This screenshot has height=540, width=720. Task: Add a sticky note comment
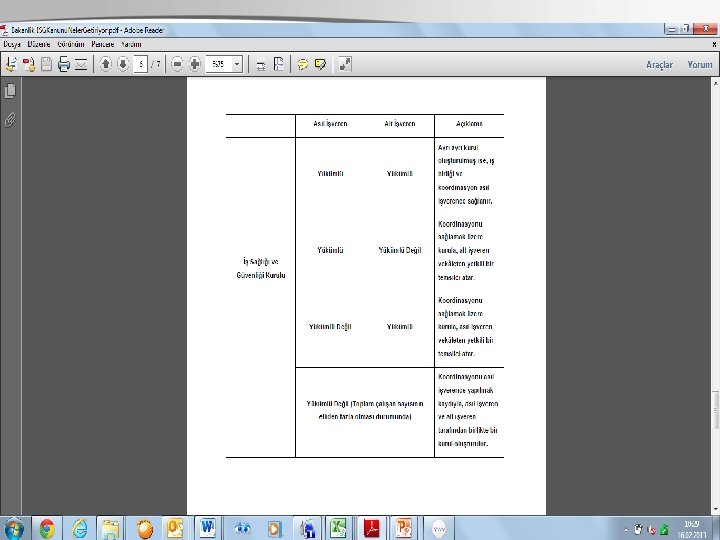click(303, 64)
